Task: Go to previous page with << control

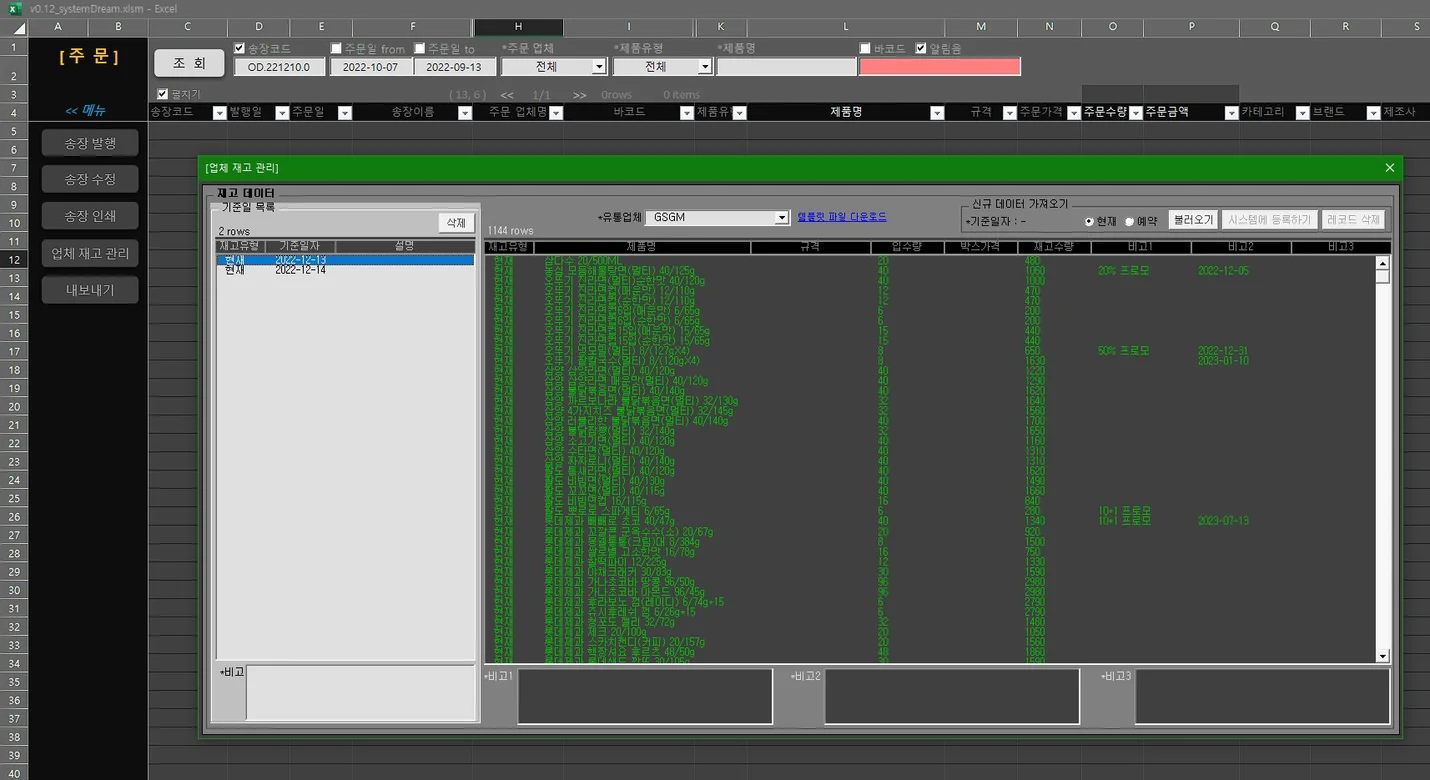Action: [x=507, y=95]
